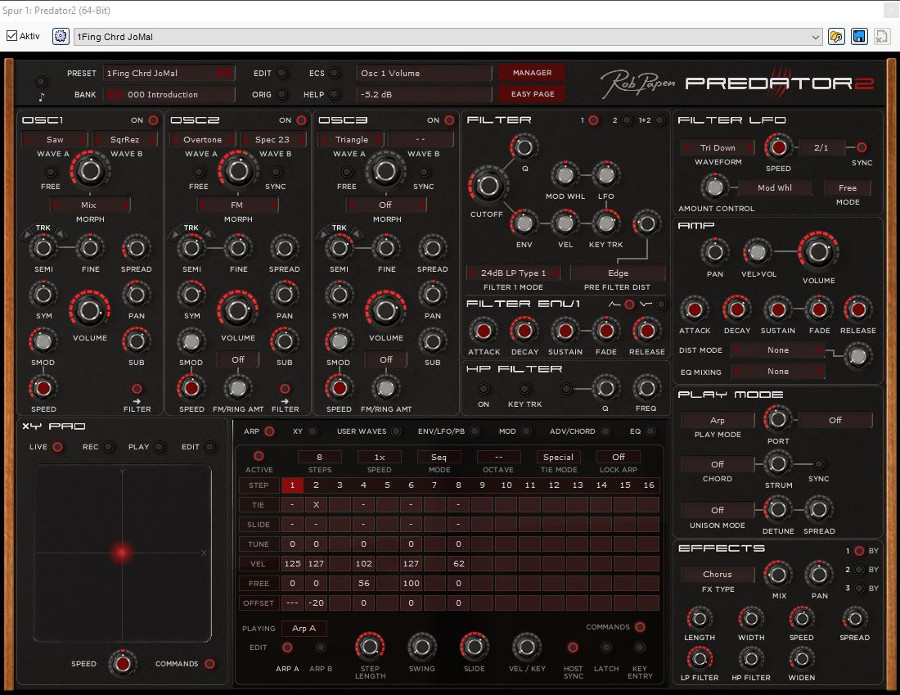Open Pre Filter Dist Edge selector
This screenshot has width=900, height=695.
point(618,273)
